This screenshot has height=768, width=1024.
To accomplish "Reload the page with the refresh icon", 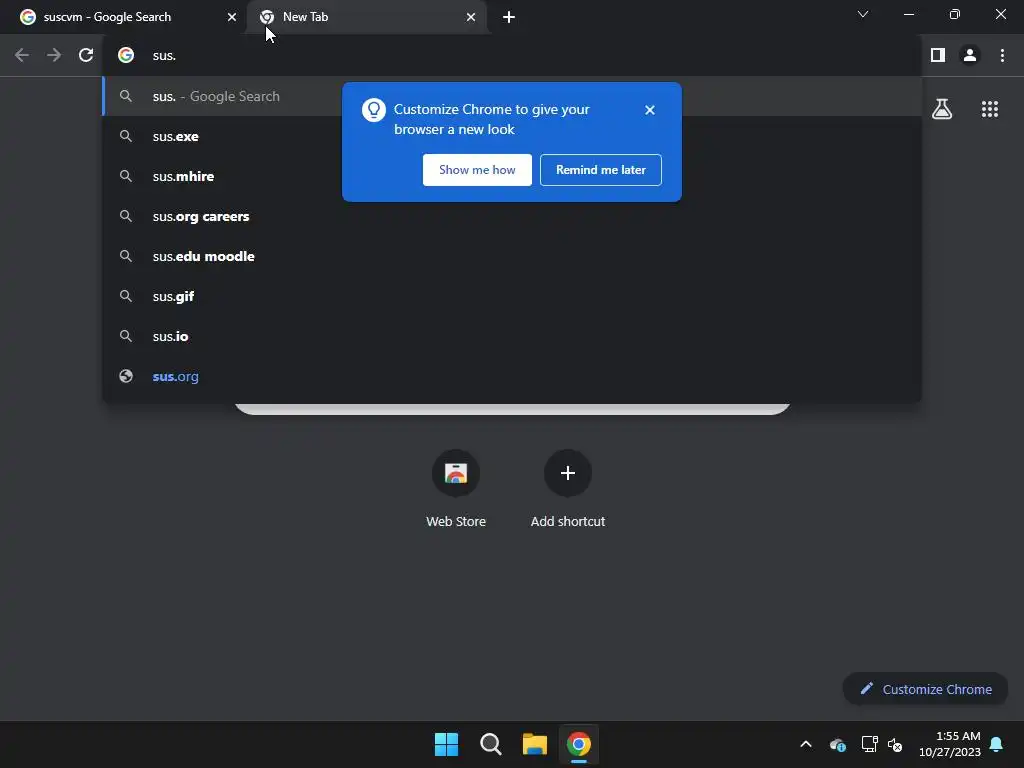I will [86, 56].
